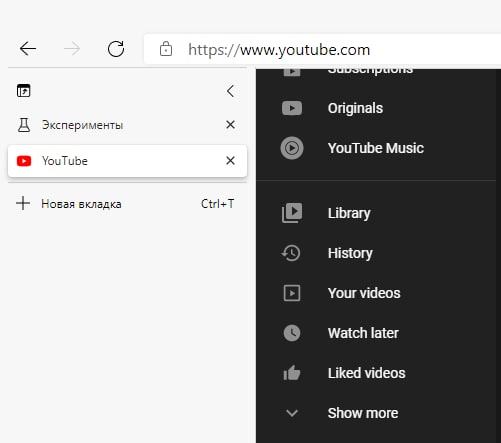Open a new tab with Новая вкладка
Screen dimensions: 501x443
click(x=127, y=204)
